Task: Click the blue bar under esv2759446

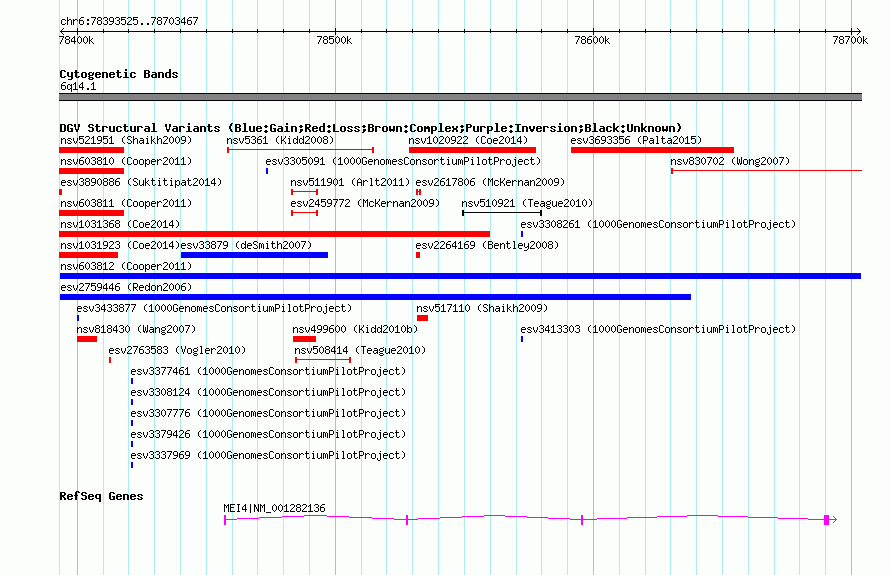Action: pos(375,297)
